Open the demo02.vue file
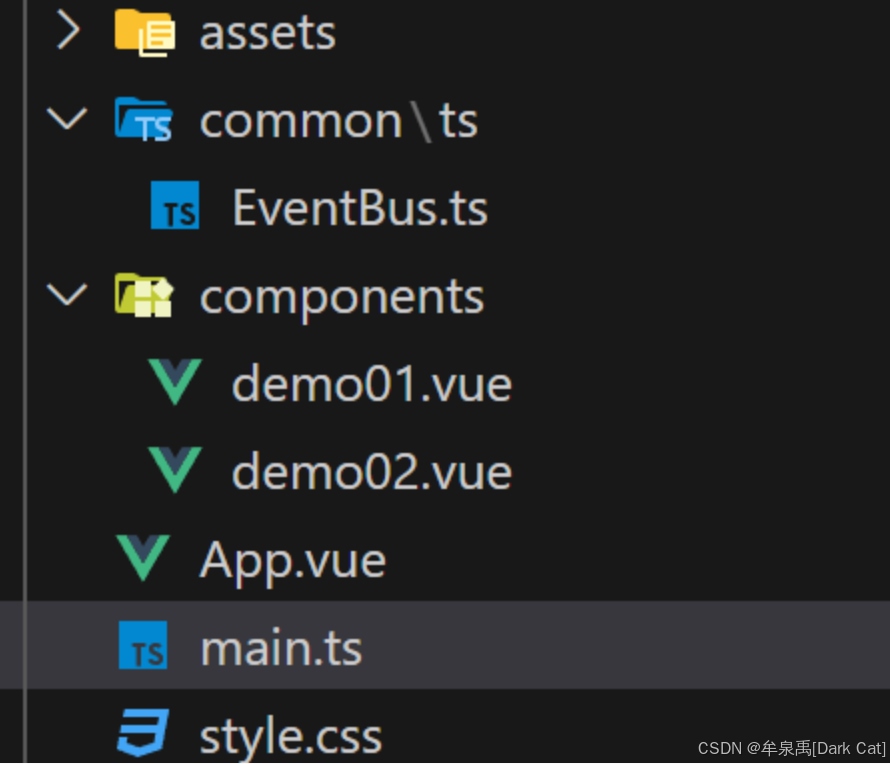This screenshot has height=764, width=890. 372,472
